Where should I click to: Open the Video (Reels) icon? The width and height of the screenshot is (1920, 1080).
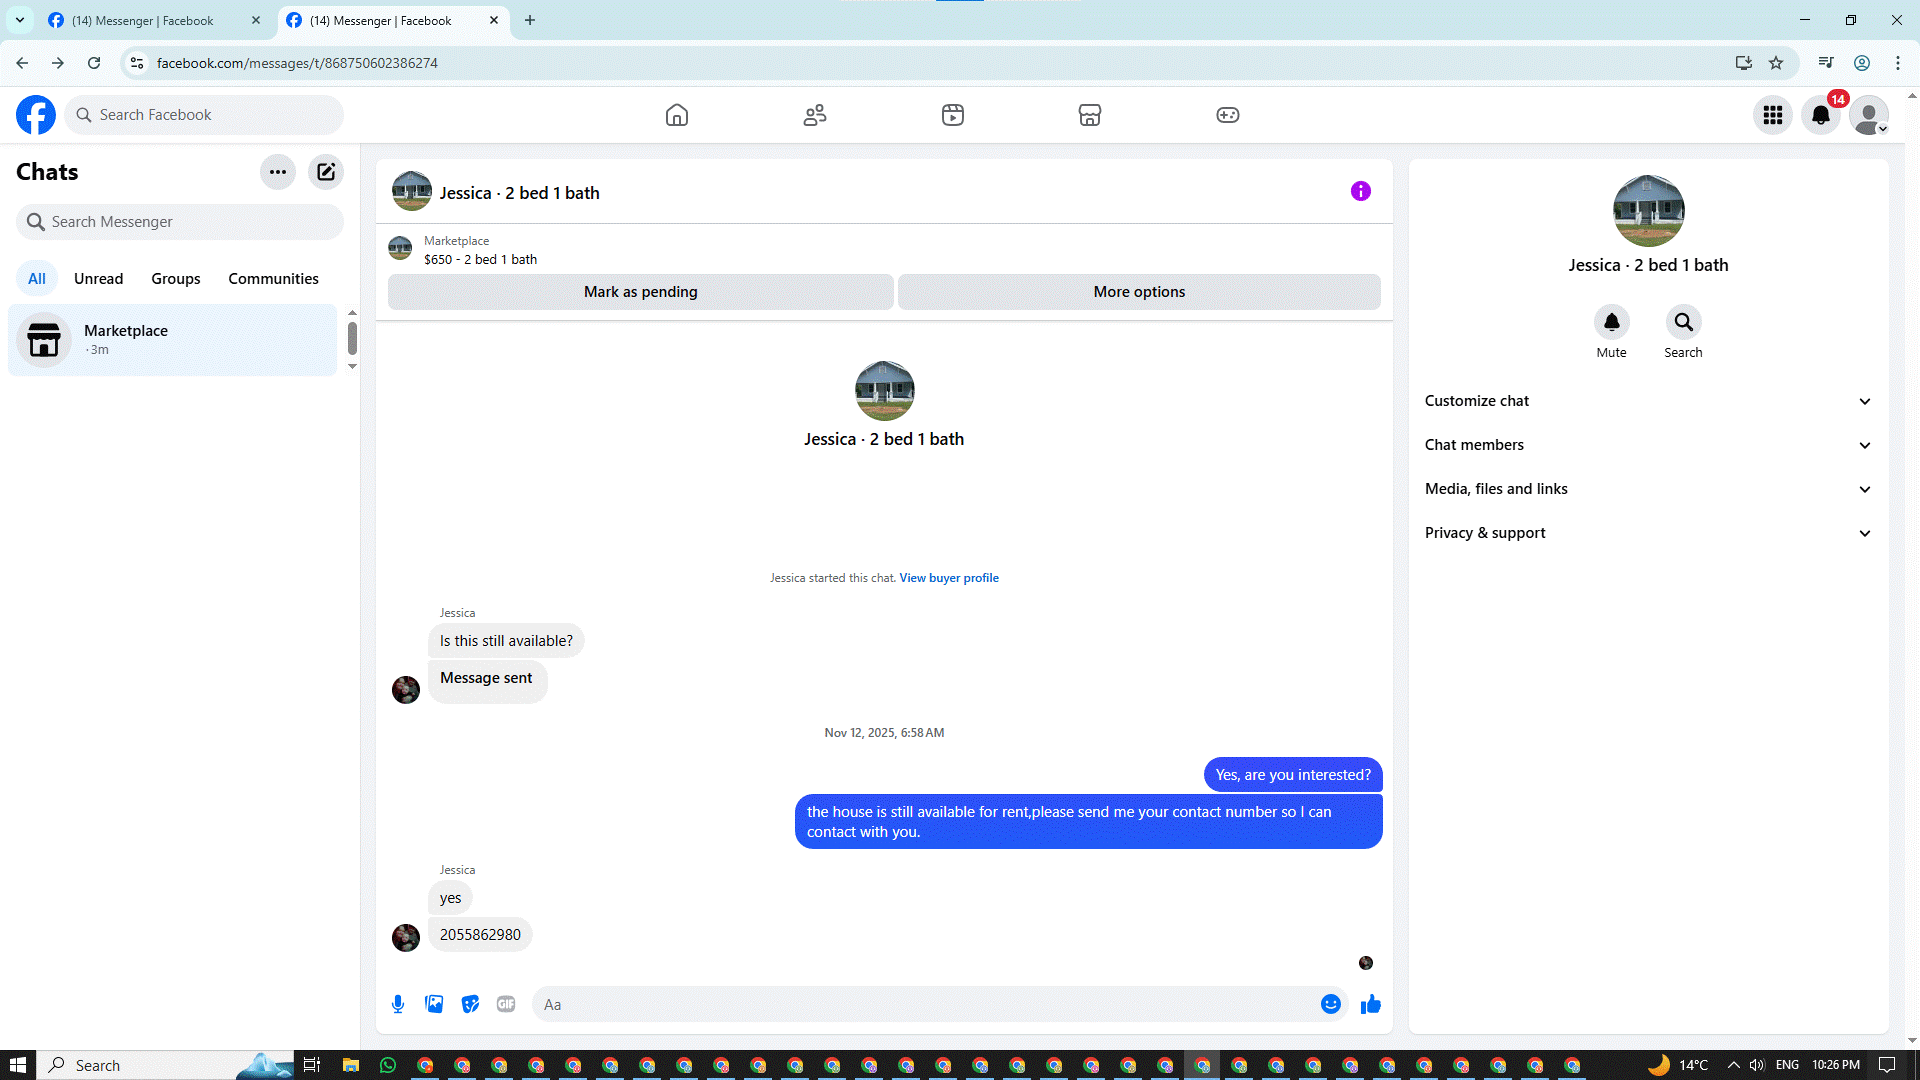point(953,115)
